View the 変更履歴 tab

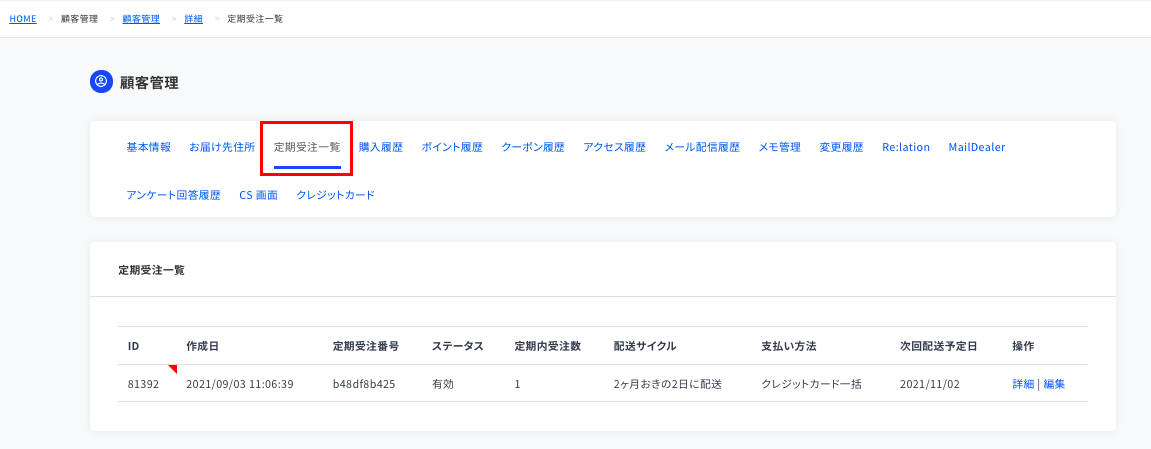[x=841, y=147]
